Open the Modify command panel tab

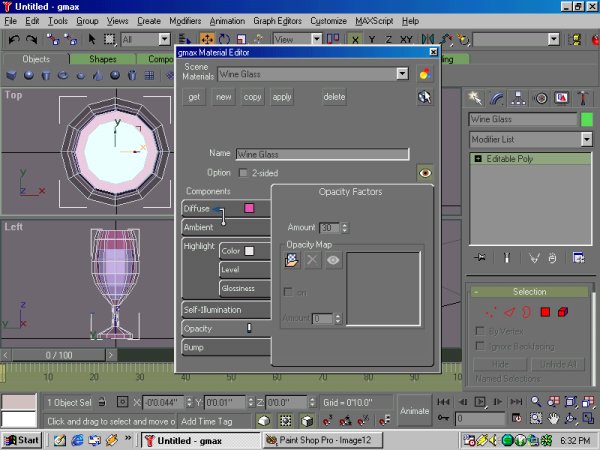[x=497, y=98]
